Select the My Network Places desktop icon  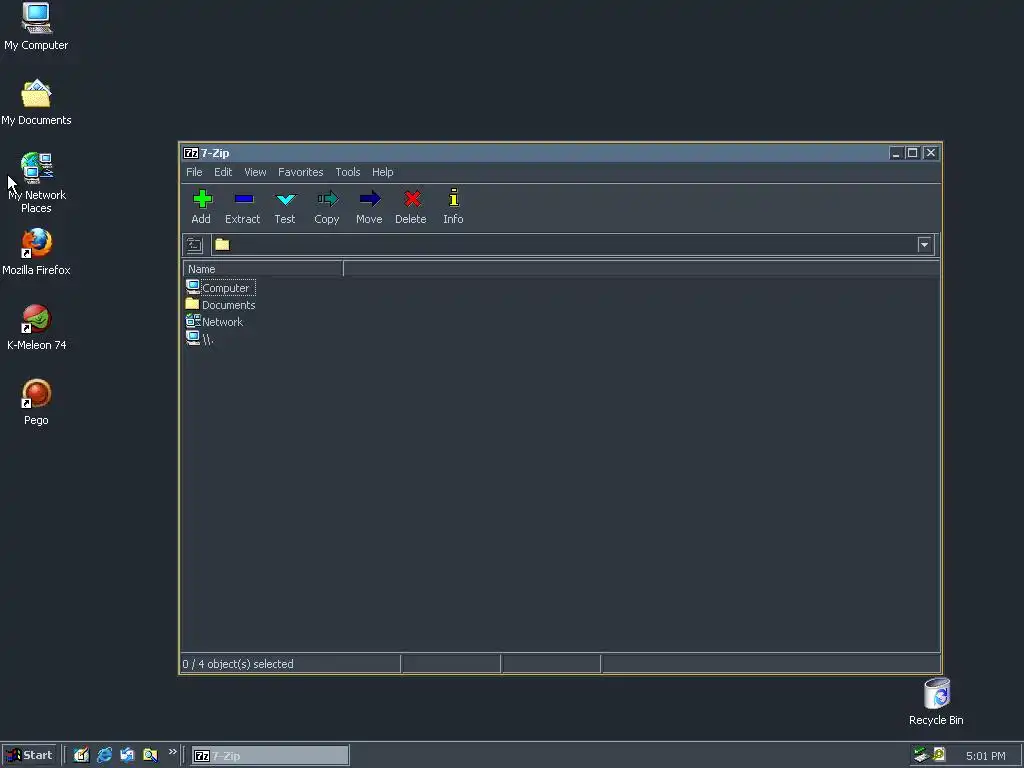click(36, 183)
